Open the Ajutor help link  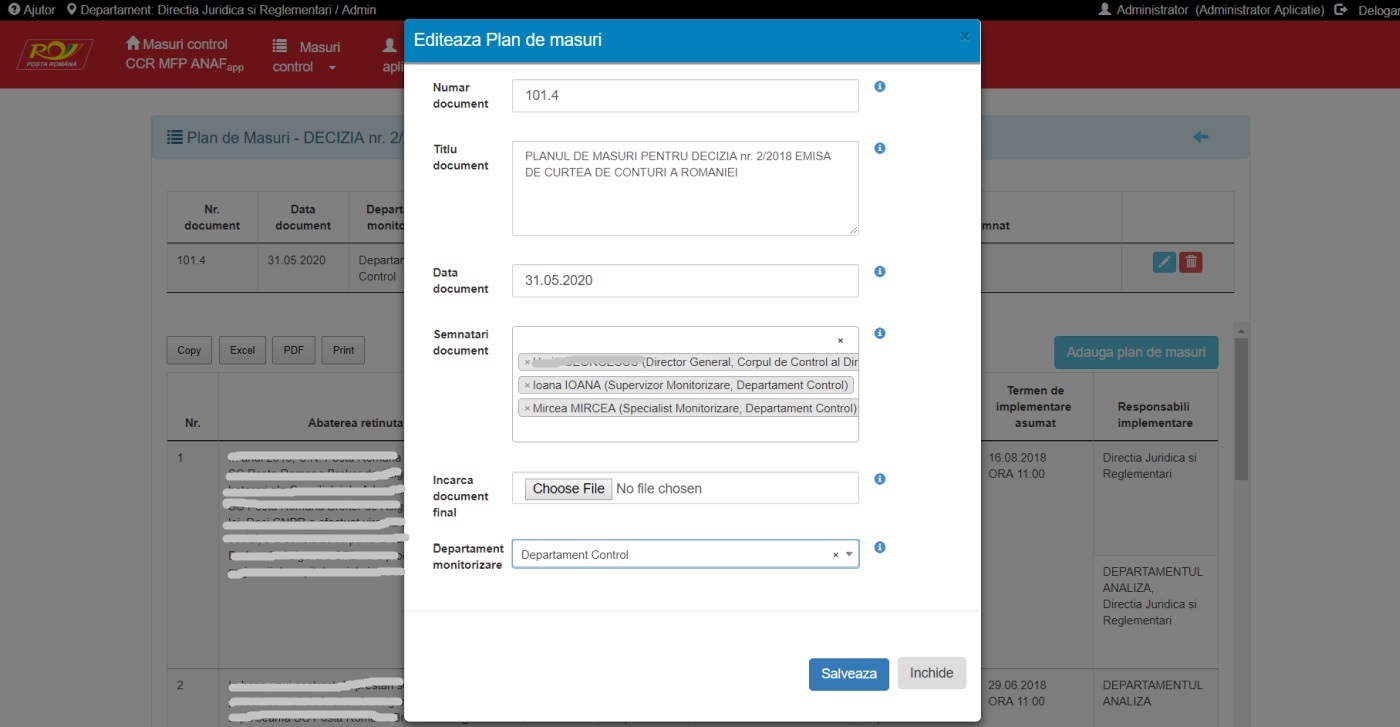(x=32, y=9)
